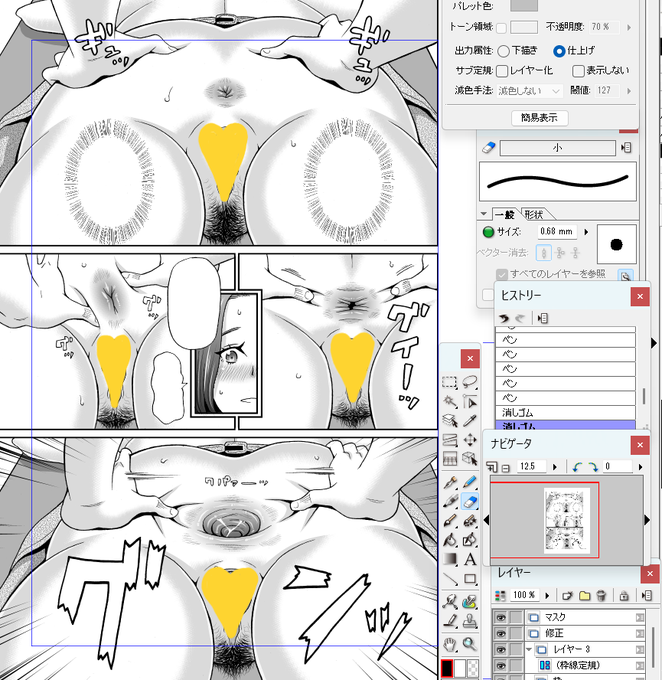Select the magnifier zoom tool
Image resolution: width=662 pixels, height=680 pixels.
point(470,644)
